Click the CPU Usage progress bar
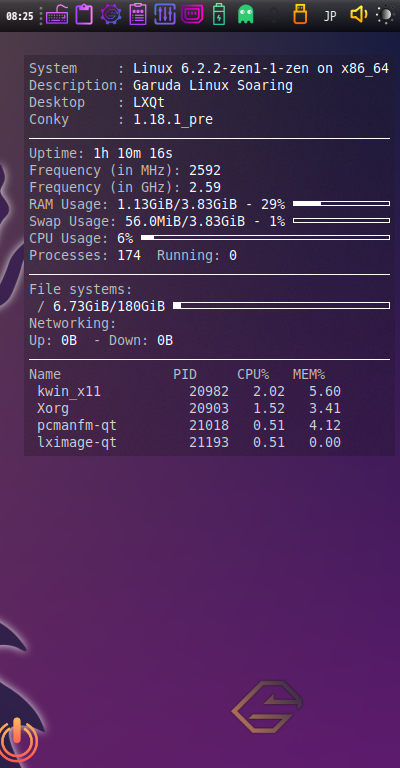400x768 pixels. 265,238
